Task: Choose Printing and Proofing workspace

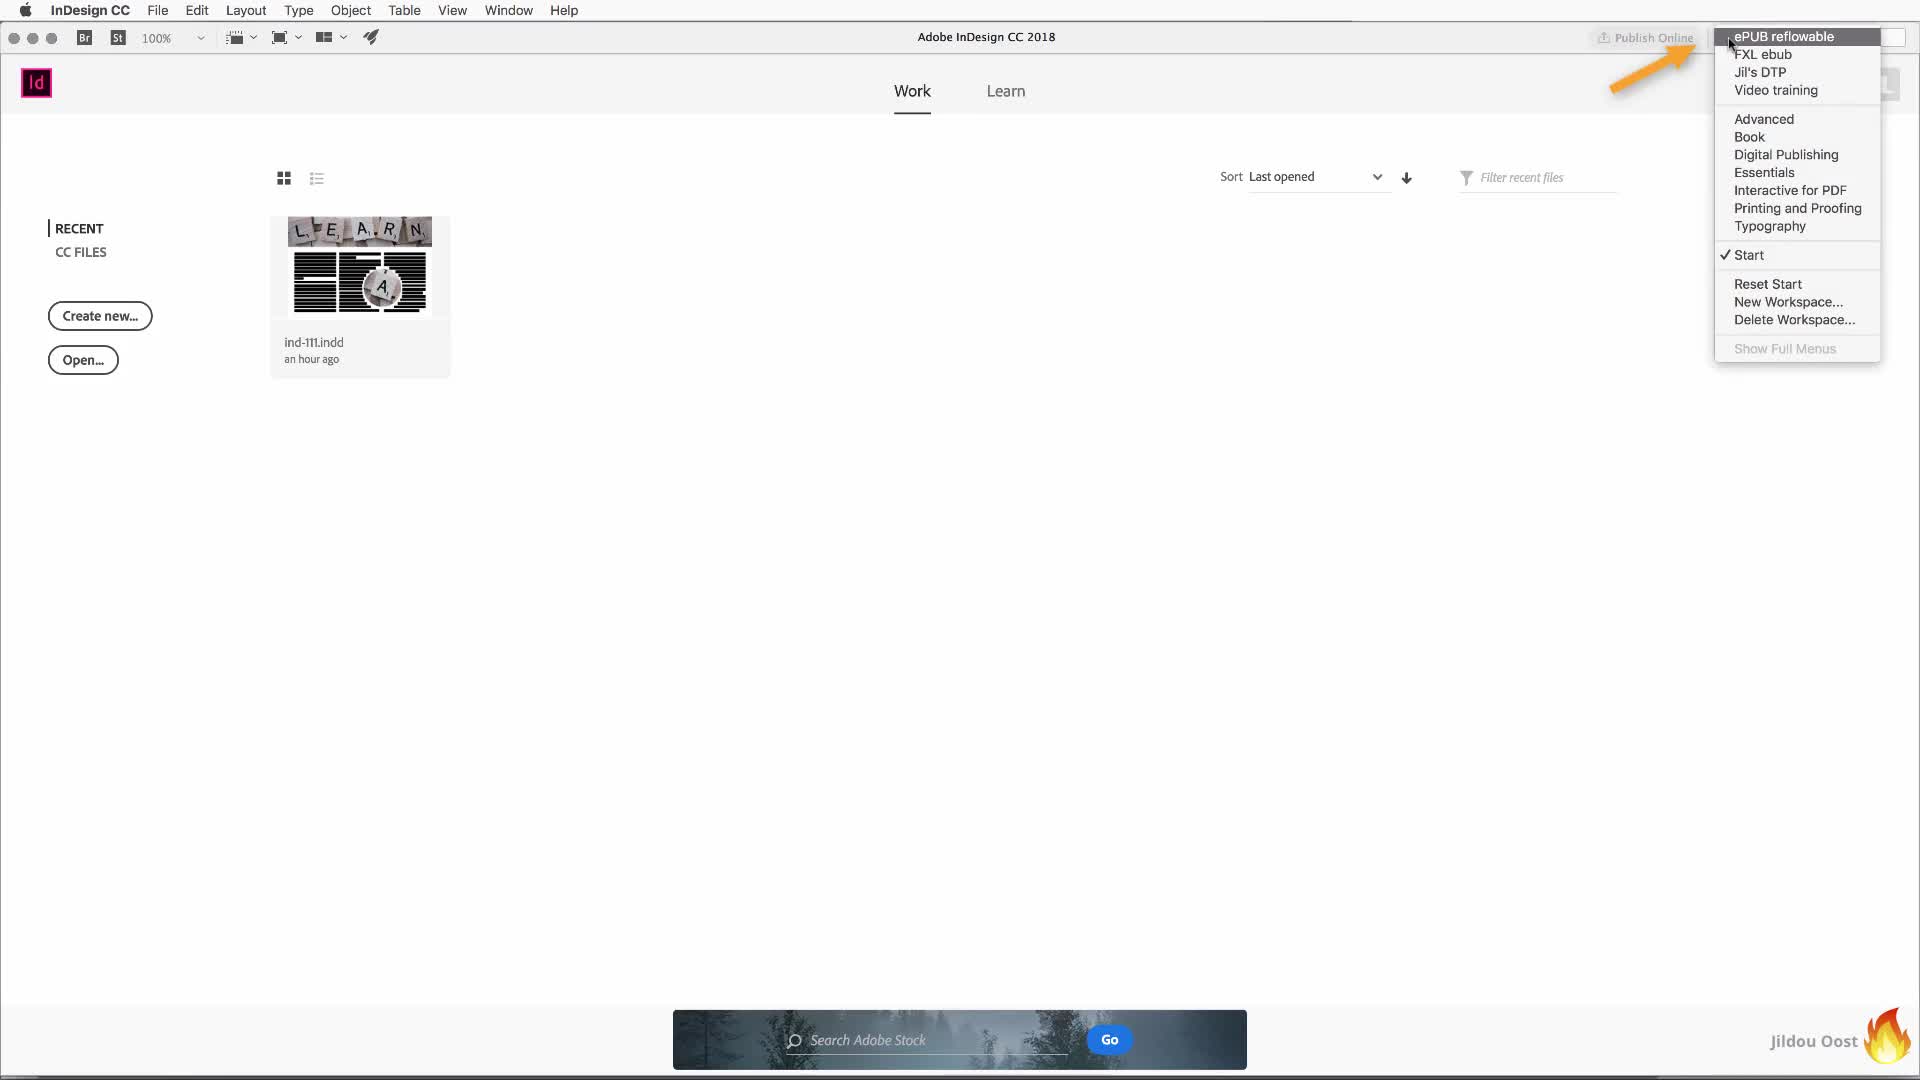Action: click(1797, 210)
